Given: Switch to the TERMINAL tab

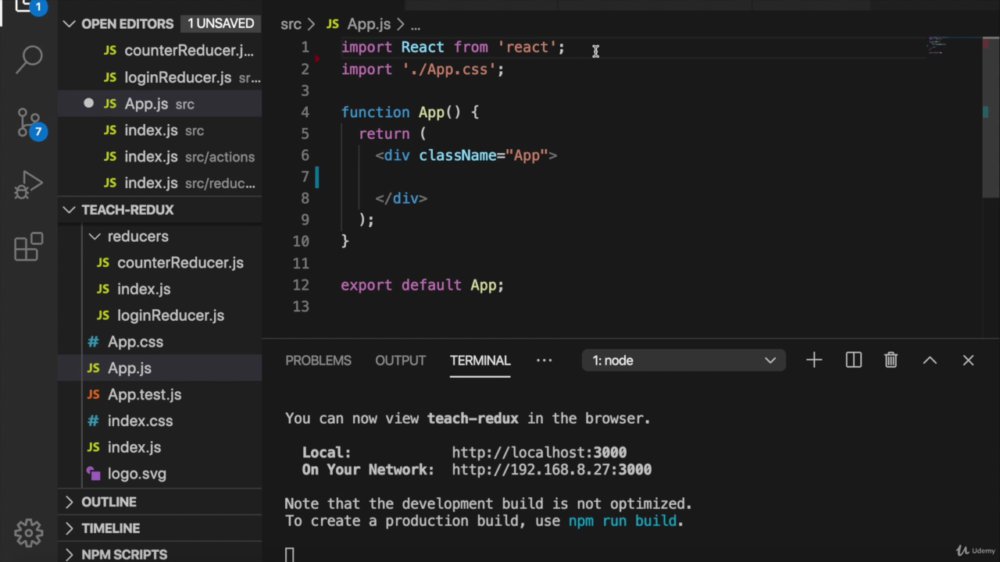Looking at the screenshot, I should [480, 360].
